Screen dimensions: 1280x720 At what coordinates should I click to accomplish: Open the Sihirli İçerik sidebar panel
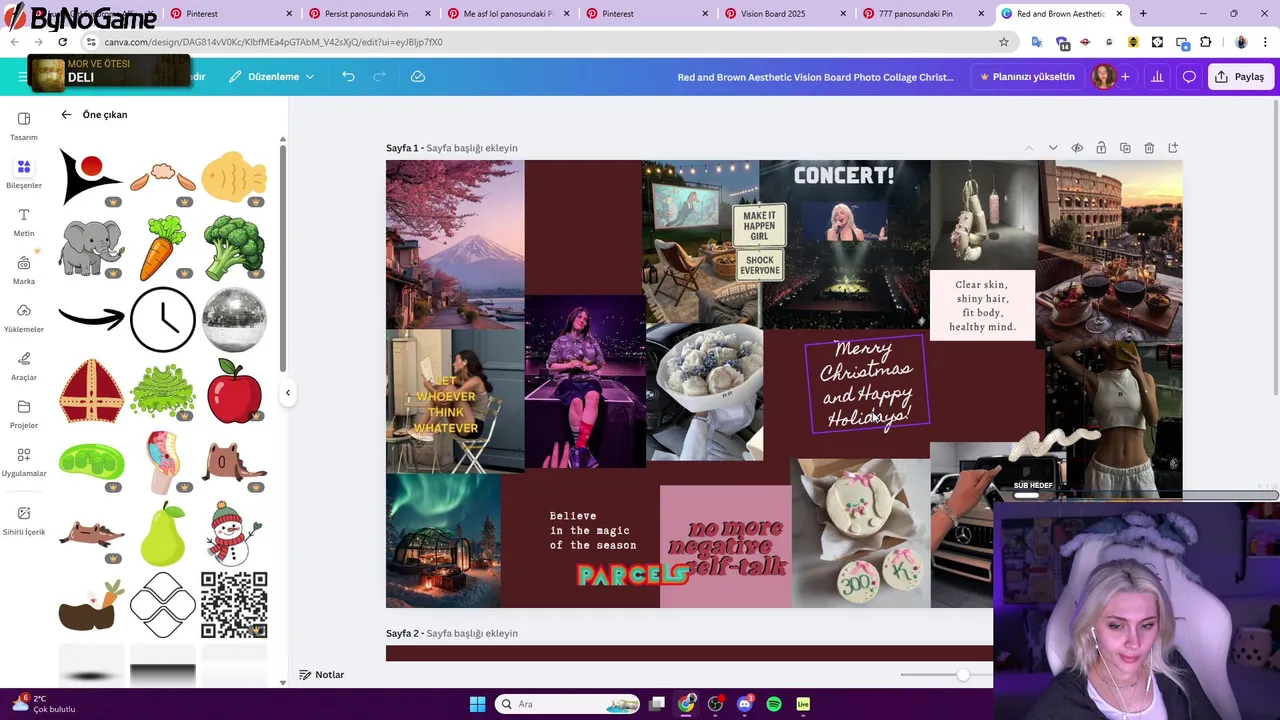pos(23,519)
